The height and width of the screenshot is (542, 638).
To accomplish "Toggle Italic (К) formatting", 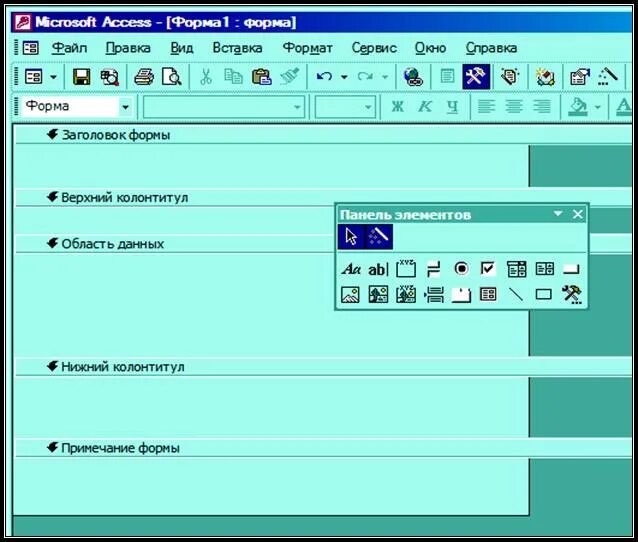I will pyautogui.click(x=425, y=107).
